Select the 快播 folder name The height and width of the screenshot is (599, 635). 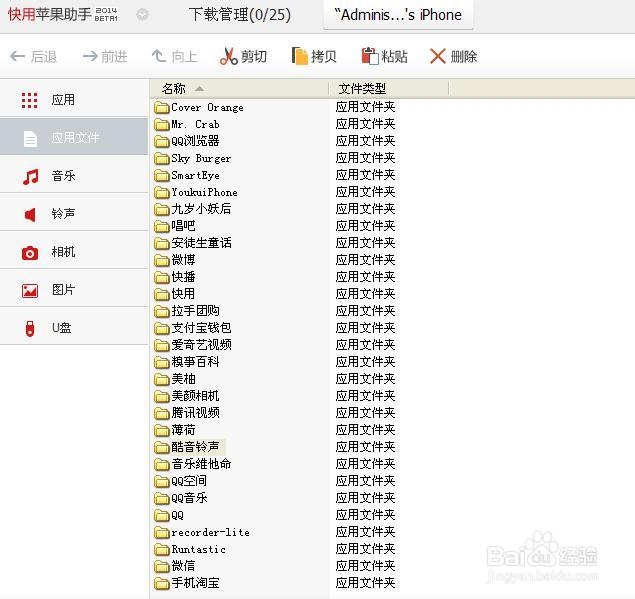tap(183, 277)
